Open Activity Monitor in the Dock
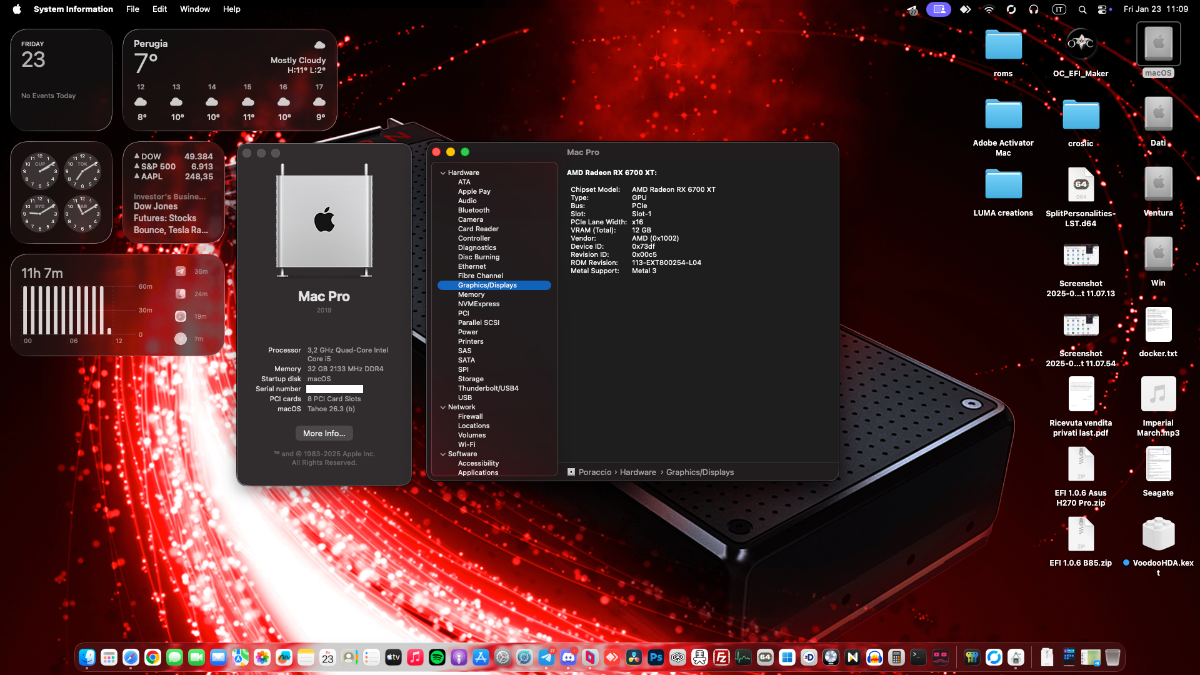The image size is (1200, 675). pyautogui.click(x=743, y=658)
